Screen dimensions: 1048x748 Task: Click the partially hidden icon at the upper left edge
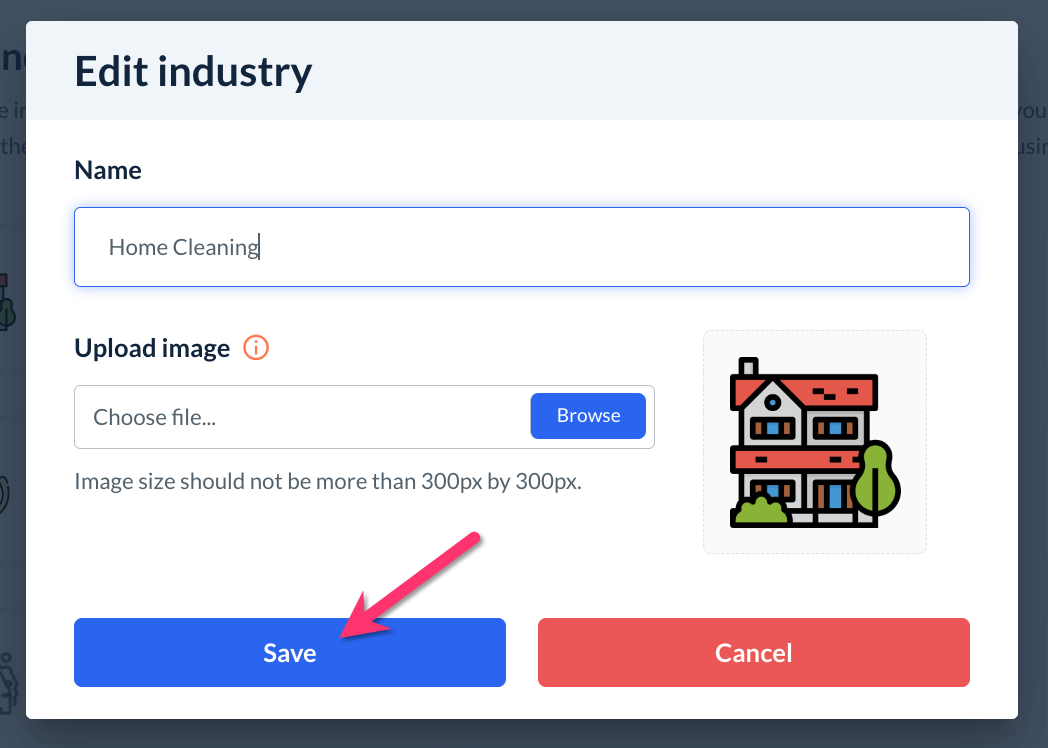point(8,300)
